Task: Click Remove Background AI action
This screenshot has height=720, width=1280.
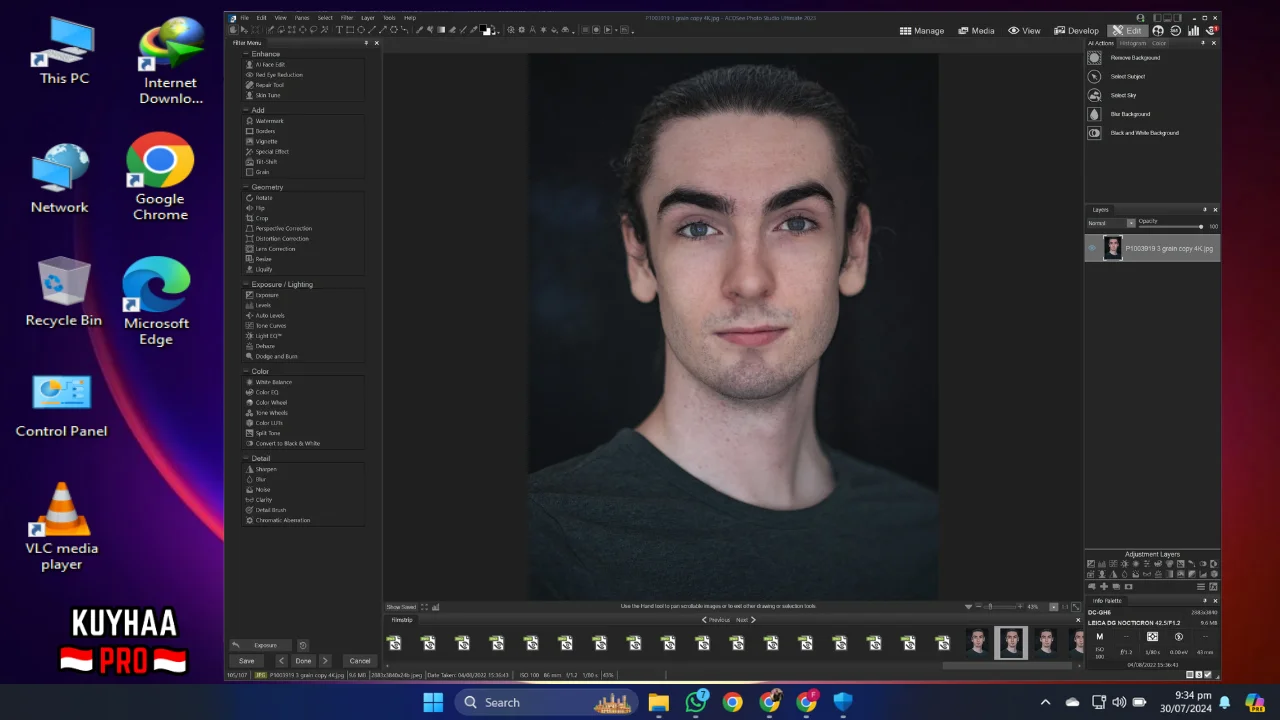Action: coord(1135,58)
